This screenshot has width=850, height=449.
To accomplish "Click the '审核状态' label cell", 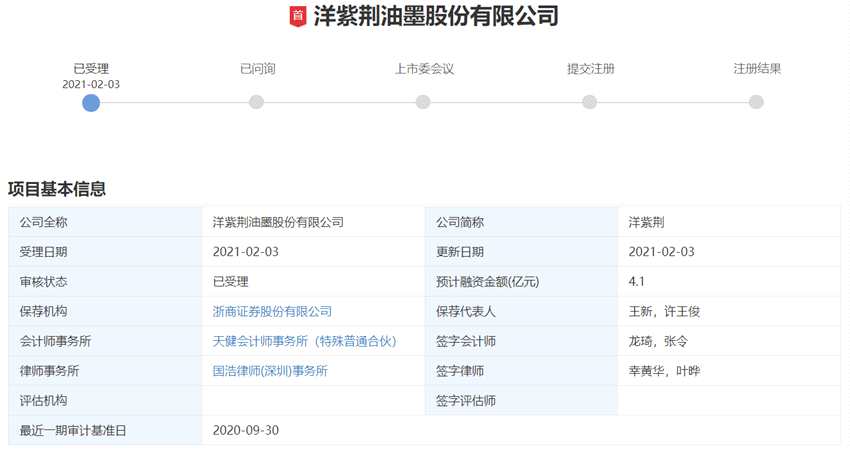I will pyautogui.click(x=105, y=281).
